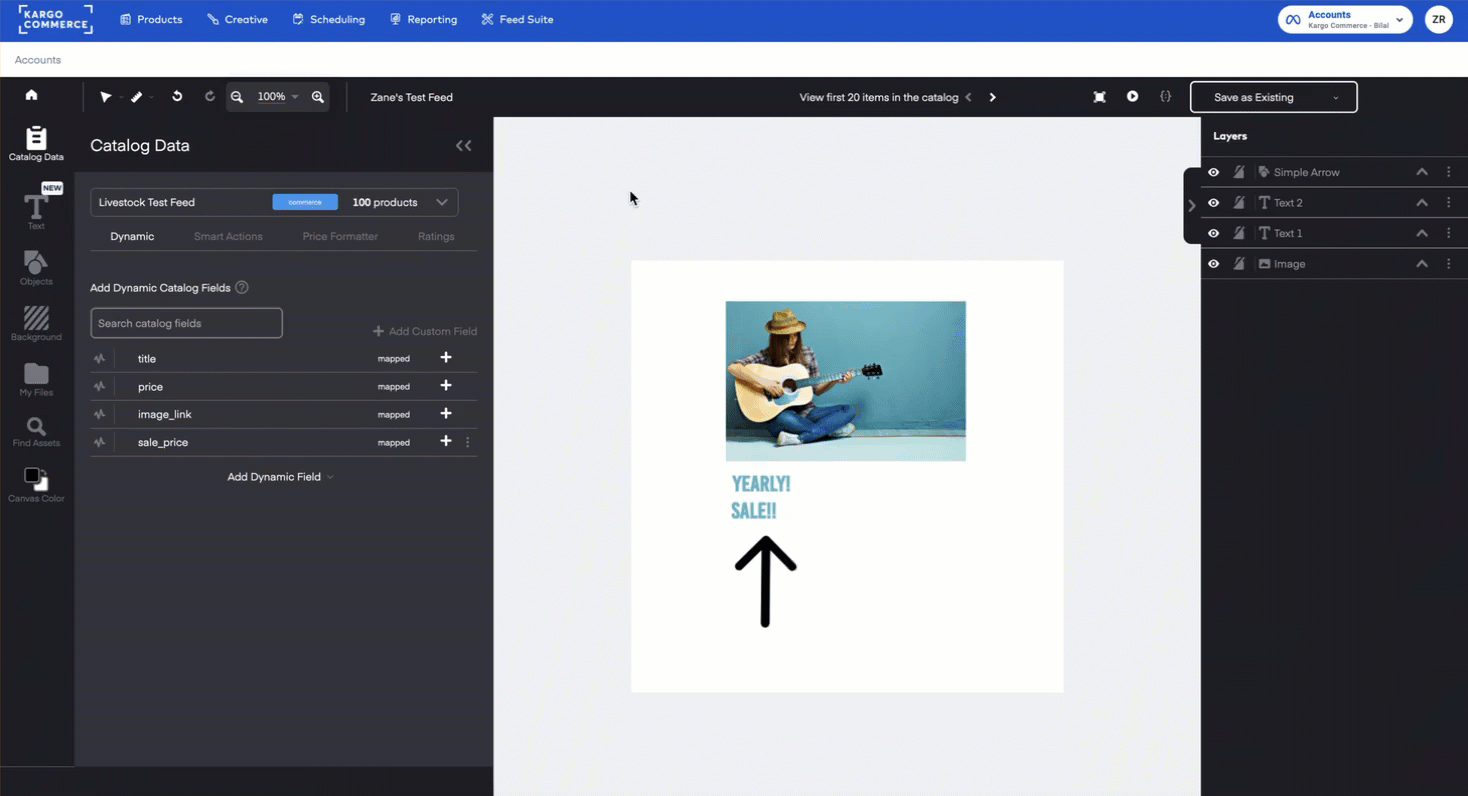This screenshot has width=1468, height=796.
Task: Click the search catalog fields input
Action: pyautogui.click(x=186, y=322)
